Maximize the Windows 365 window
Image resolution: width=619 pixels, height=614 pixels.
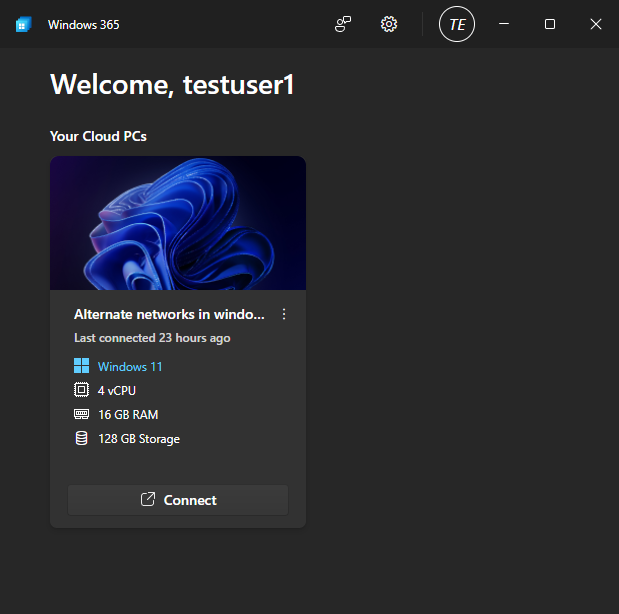[x=550, y=24]
